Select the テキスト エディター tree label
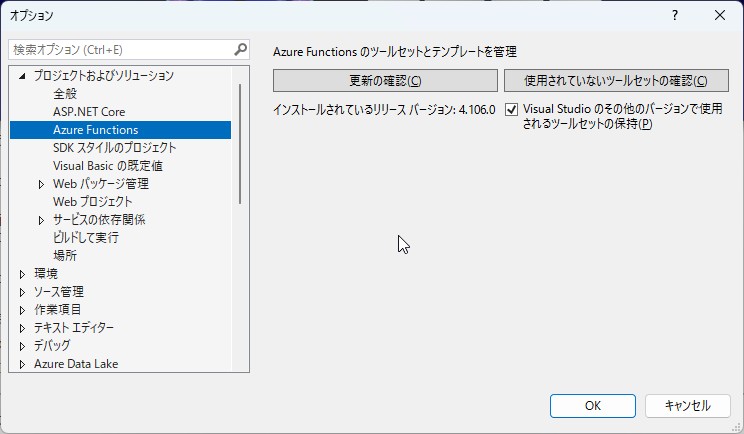This screenshot has height=434, width=744. [x=74, y=328]
